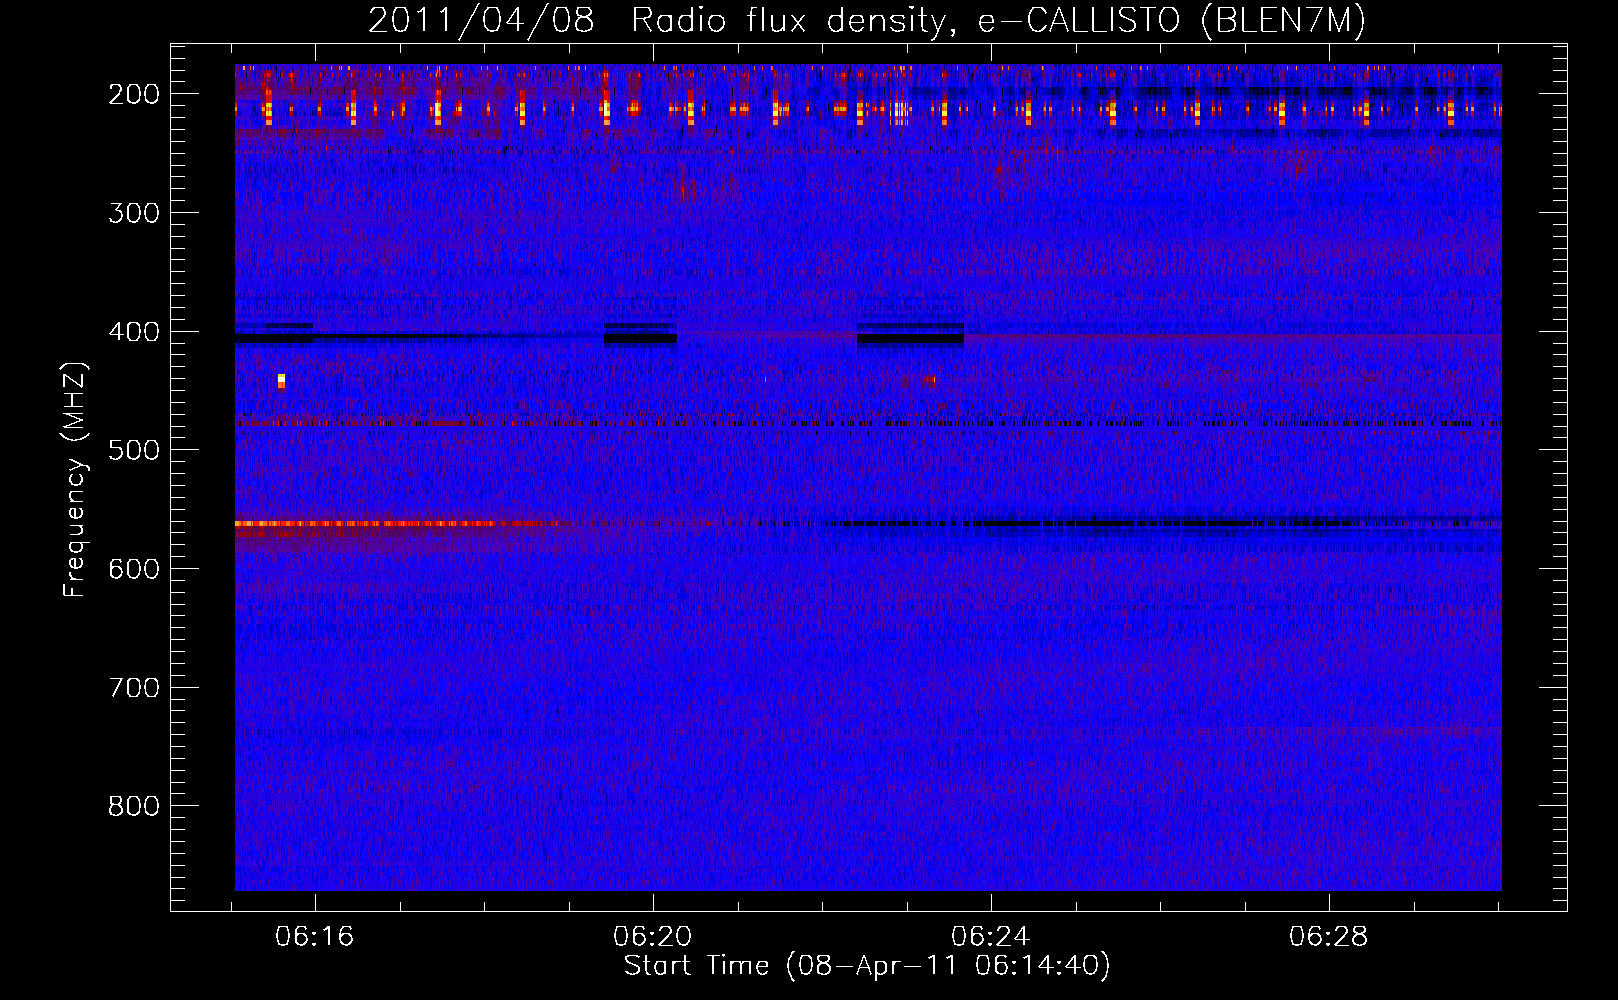Click the 06:16 time tick label

[315, 937]
